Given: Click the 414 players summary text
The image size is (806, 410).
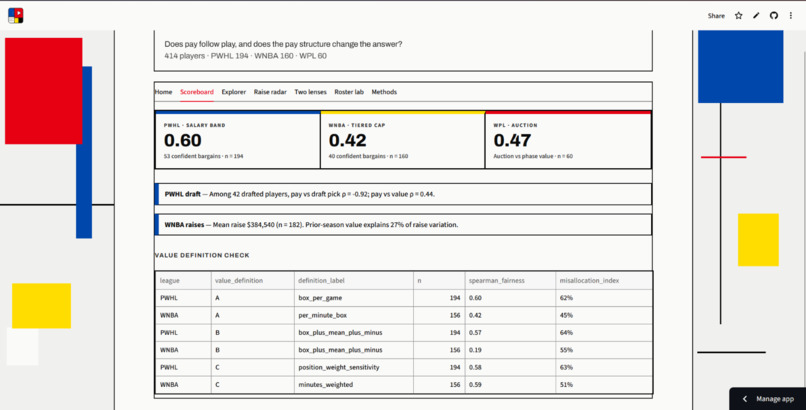Looking at the screenshot, I should (245, 56).
